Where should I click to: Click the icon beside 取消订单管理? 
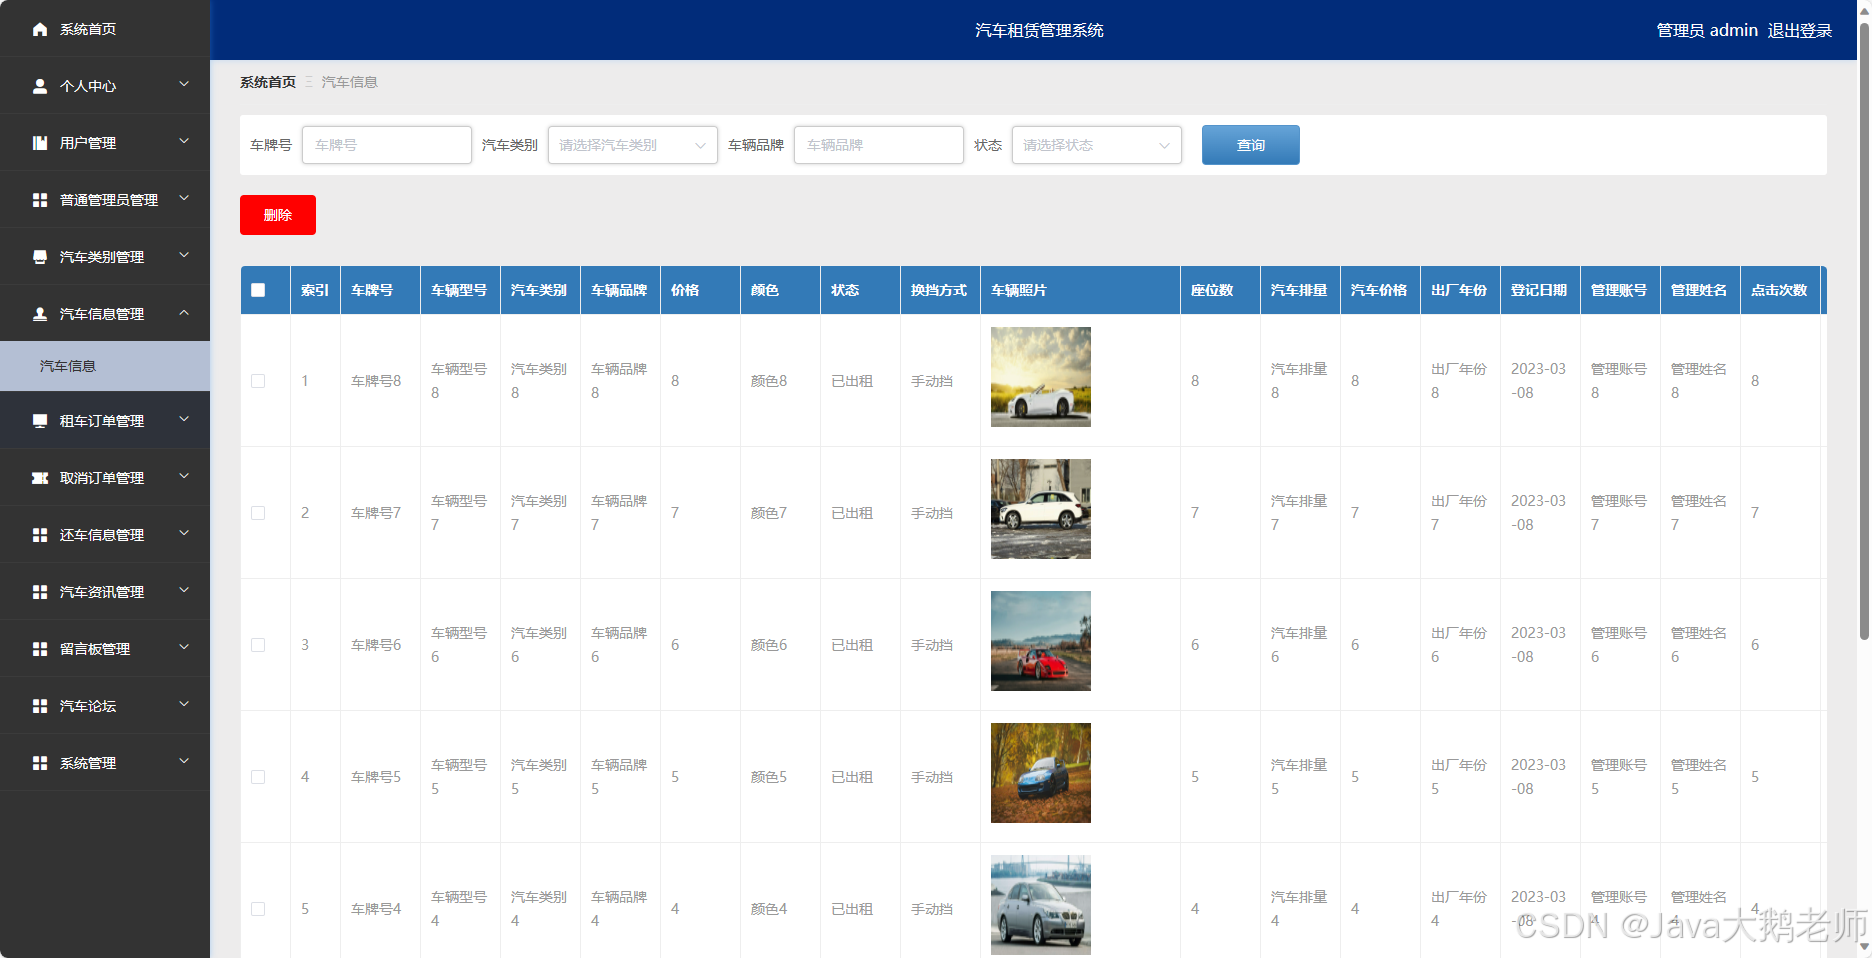(x=40, y=478)
